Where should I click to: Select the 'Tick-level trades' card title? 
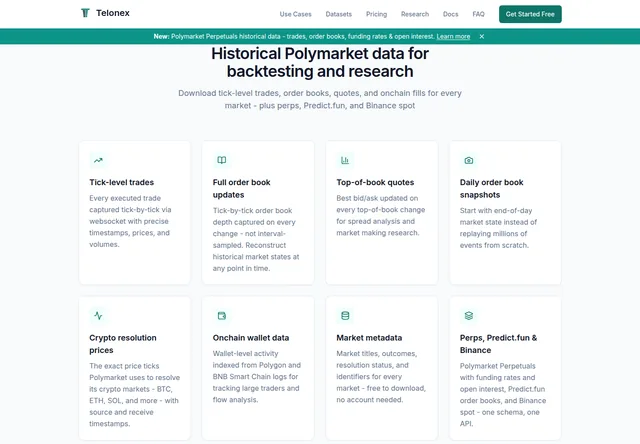(x=122, y=182)
